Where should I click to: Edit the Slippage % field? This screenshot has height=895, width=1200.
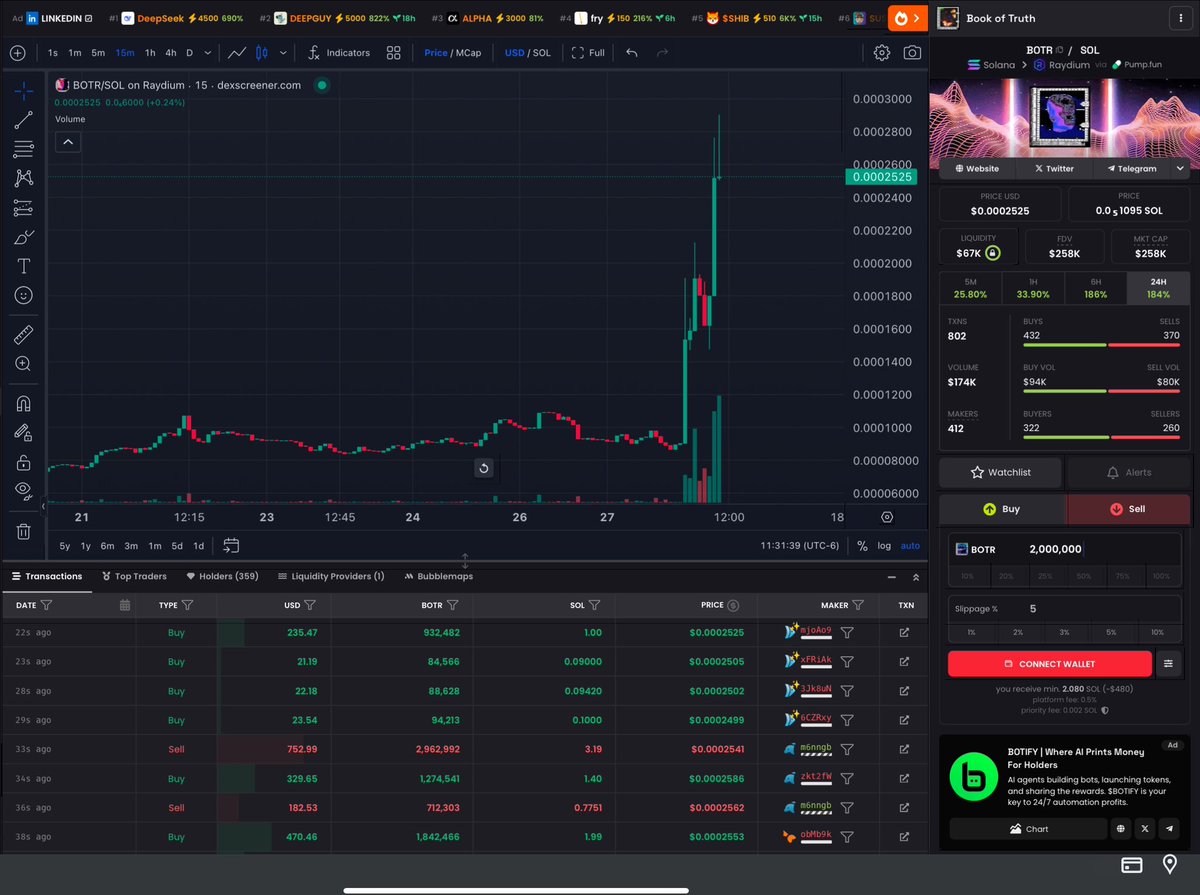tap(1065, 608)
